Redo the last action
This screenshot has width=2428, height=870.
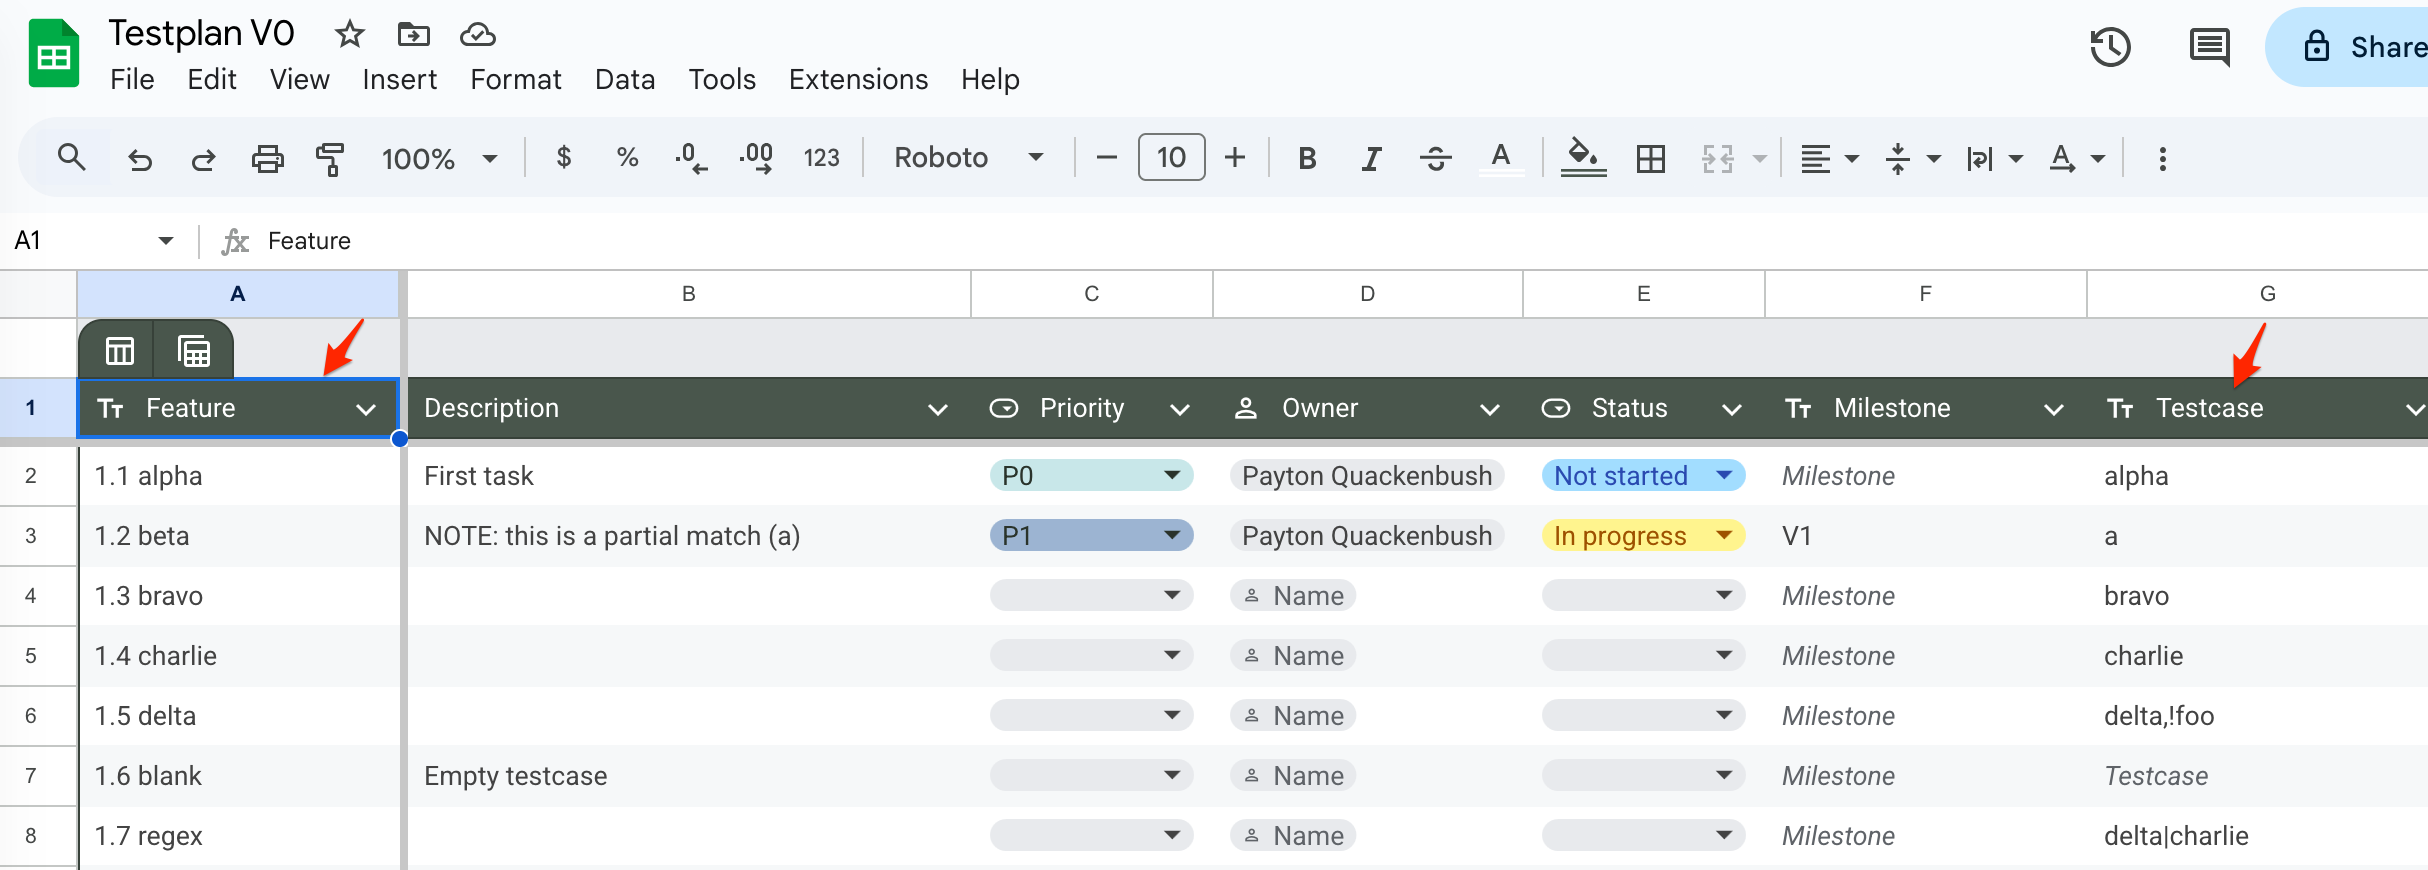point(203,159)
